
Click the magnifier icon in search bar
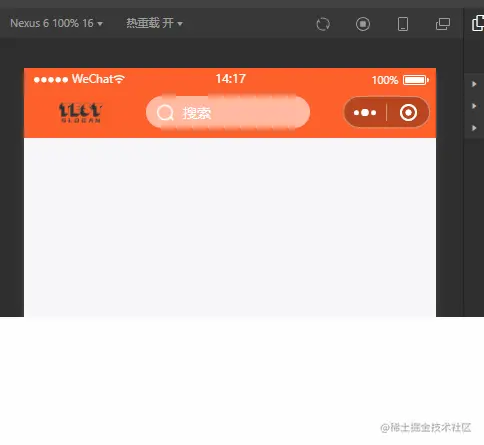(x=165, y=113)
